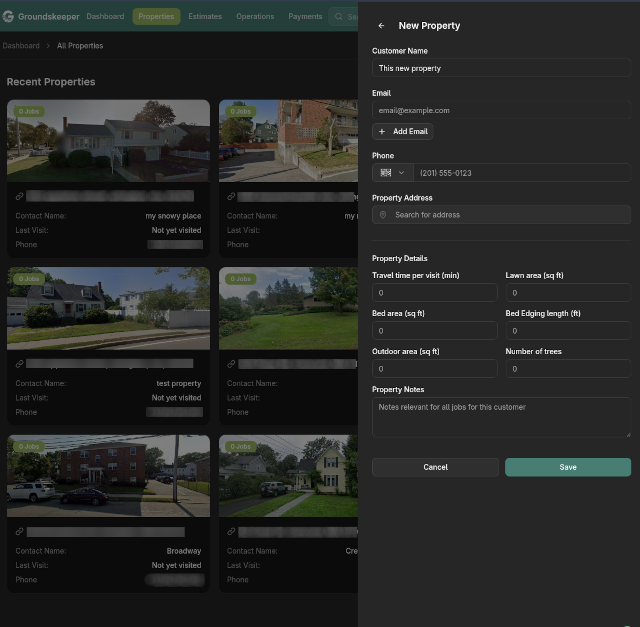Select the Number of trees field
The width and height of the screenshot is (640, 627).
pyautogui.click(x=568, y=369)
